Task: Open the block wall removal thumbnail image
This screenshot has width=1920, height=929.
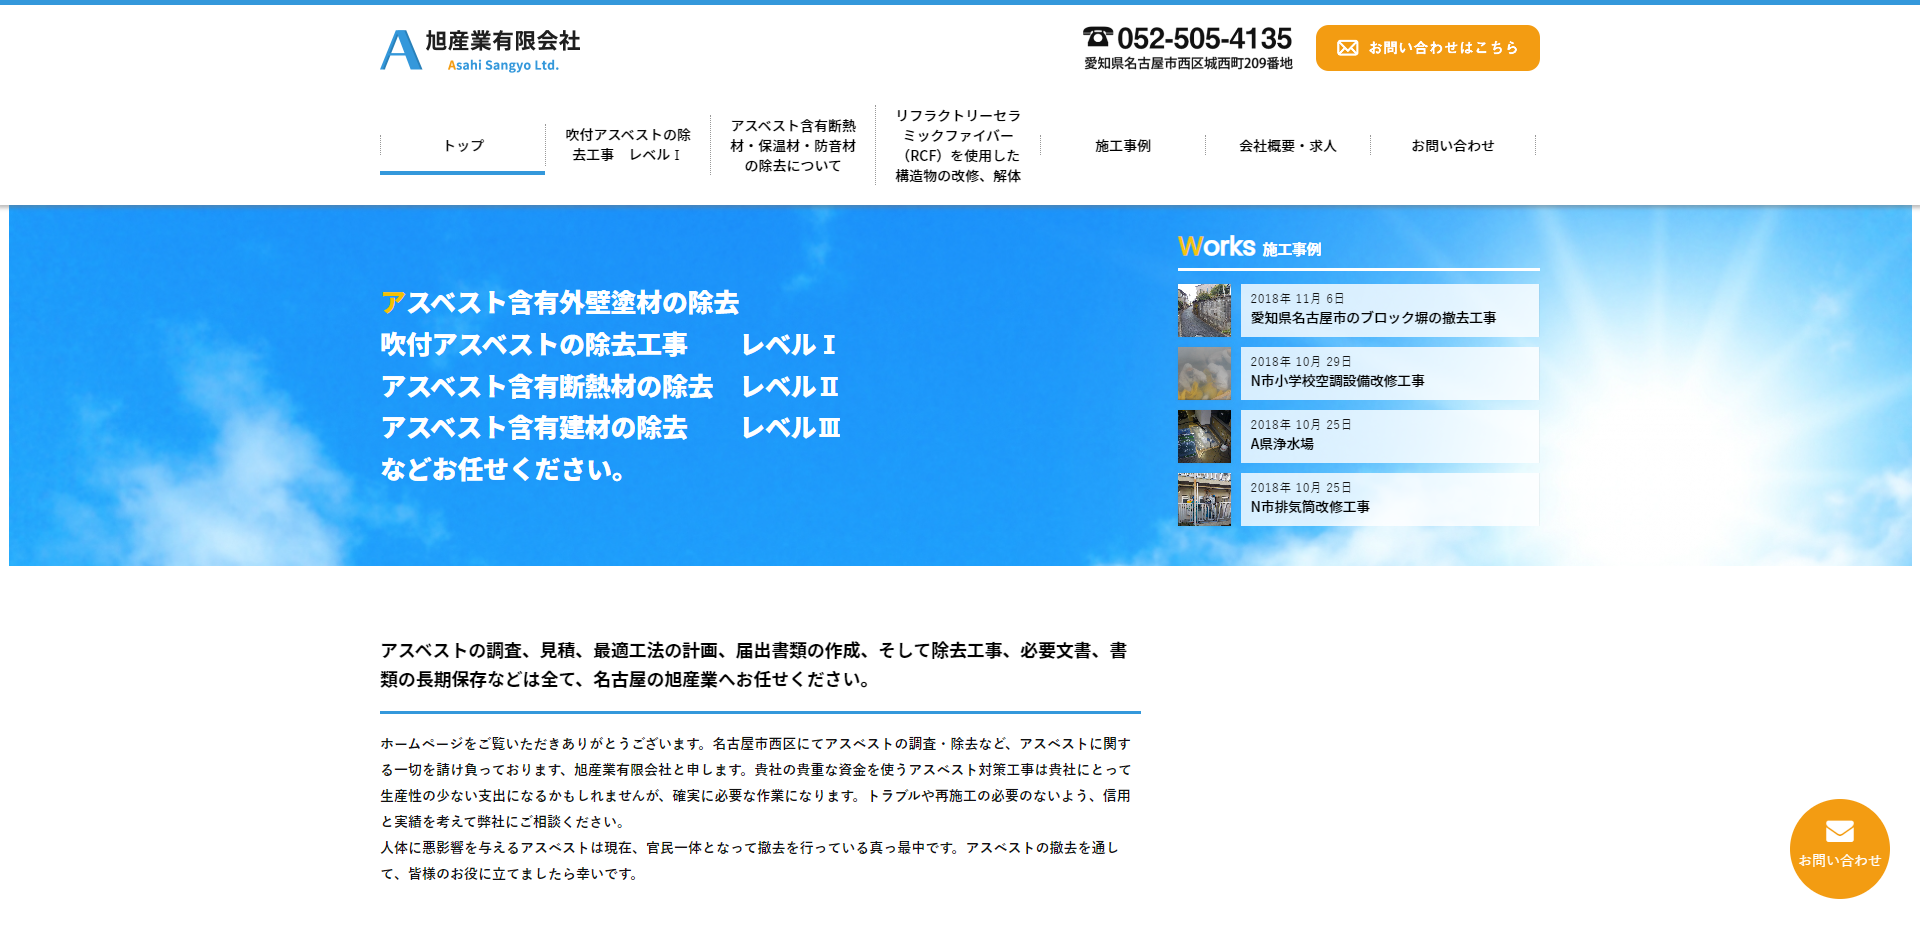Action: click(x=1204, y=311)
